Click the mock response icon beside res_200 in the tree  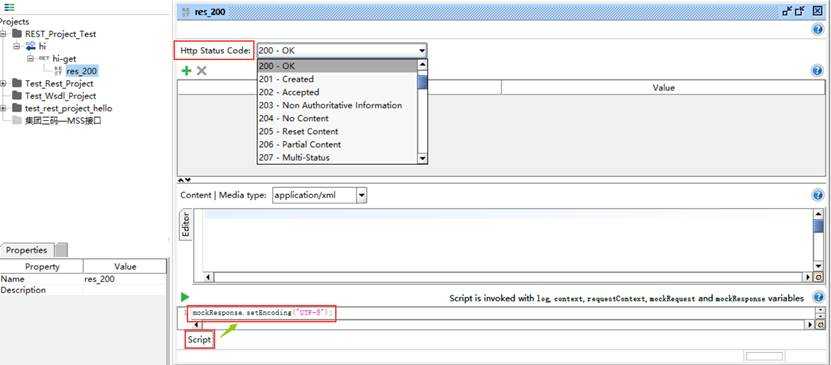tap(58, 71)
